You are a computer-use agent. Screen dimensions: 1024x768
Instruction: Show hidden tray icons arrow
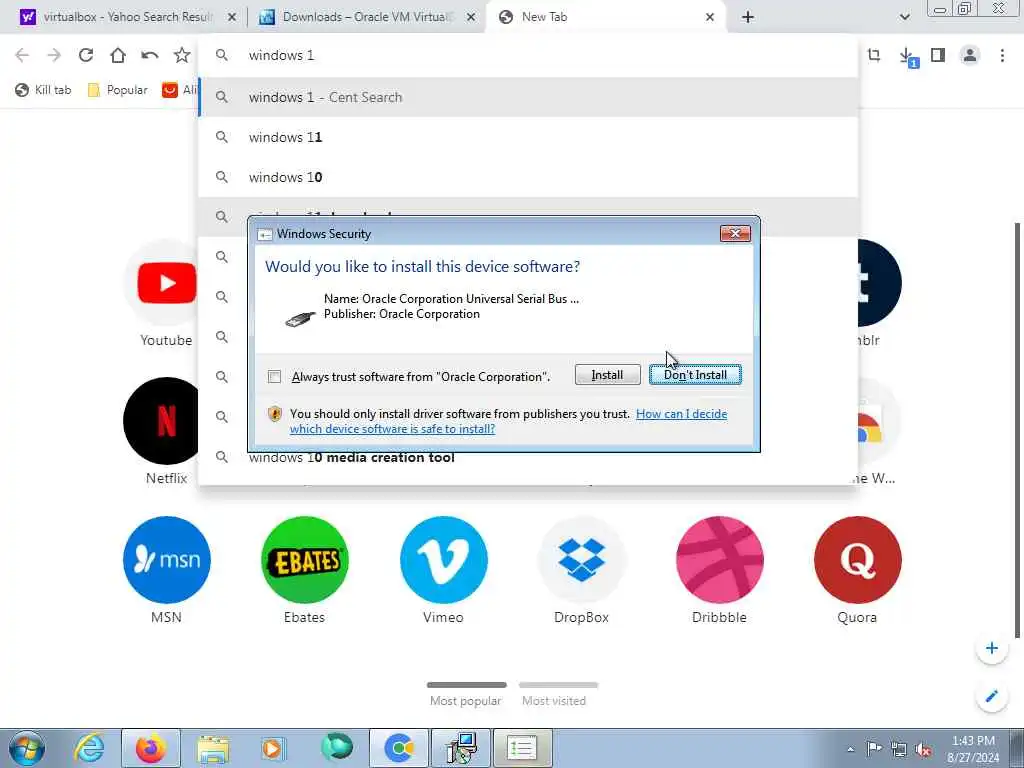tap(850, 749)
